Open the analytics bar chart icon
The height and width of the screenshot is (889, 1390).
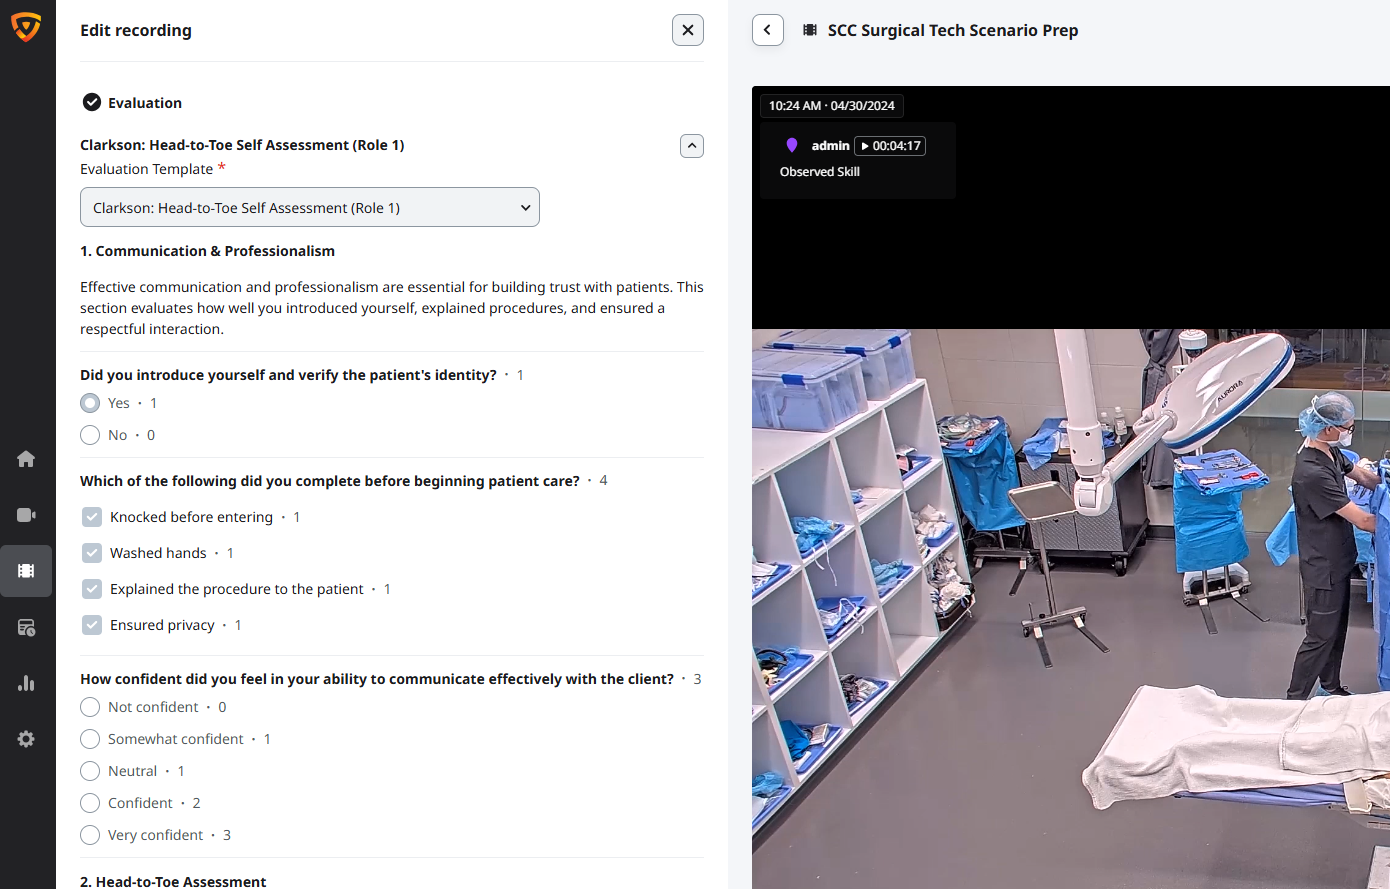(26, 683)
